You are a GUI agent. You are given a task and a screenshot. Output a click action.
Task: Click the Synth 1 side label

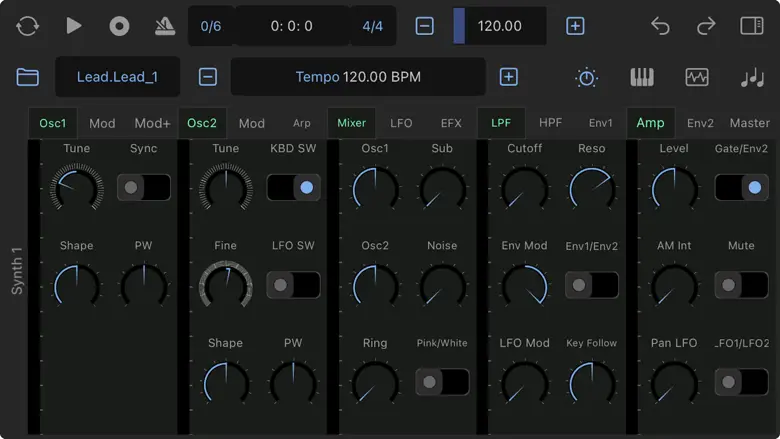pos(17,271)
